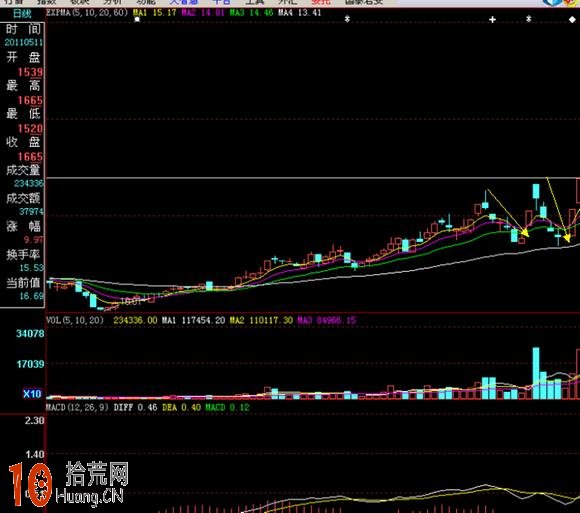The height and width of the screenshot is (513, 580).
Task: Click the low price label near the chart bottom
Action: (131, 301)
